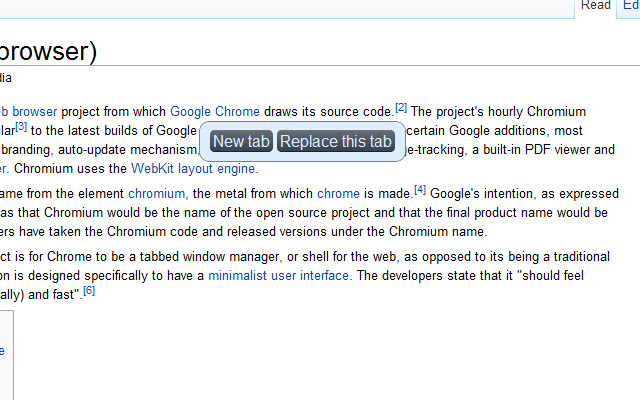640x400 pixels.
Task: Click the text 'built-in PDF viewer'
Action: pos(537,150)
